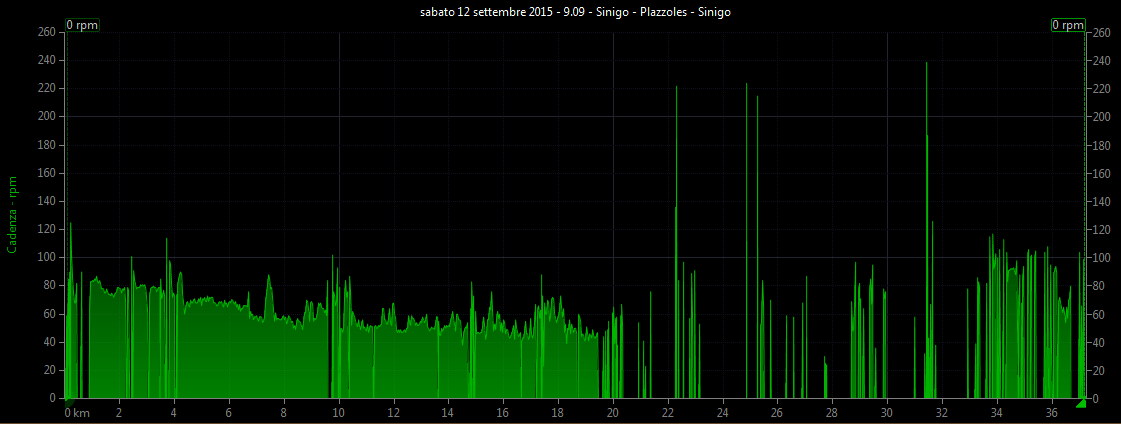The width and height of the screenshot is (1121, 424).
Task: Click the 100 label on right rpm axis
Action: (1102, 258)
